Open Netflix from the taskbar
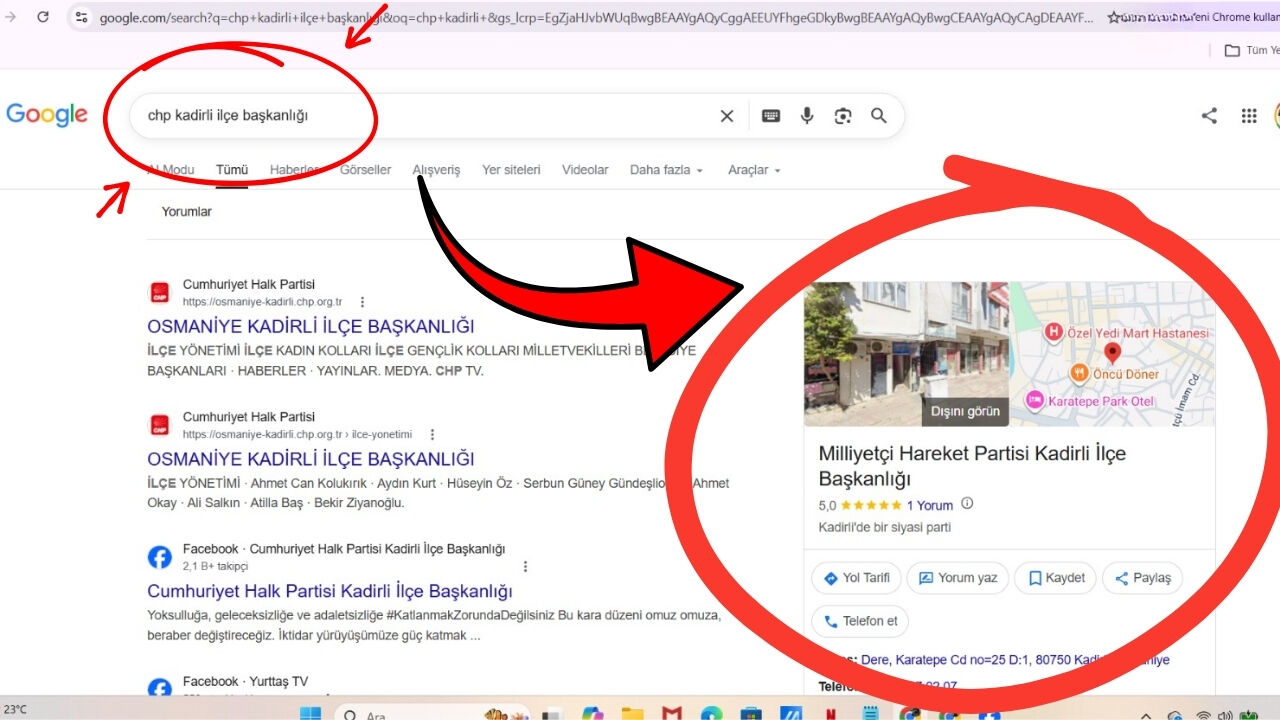1280x720 pixels. coord(830,714)
